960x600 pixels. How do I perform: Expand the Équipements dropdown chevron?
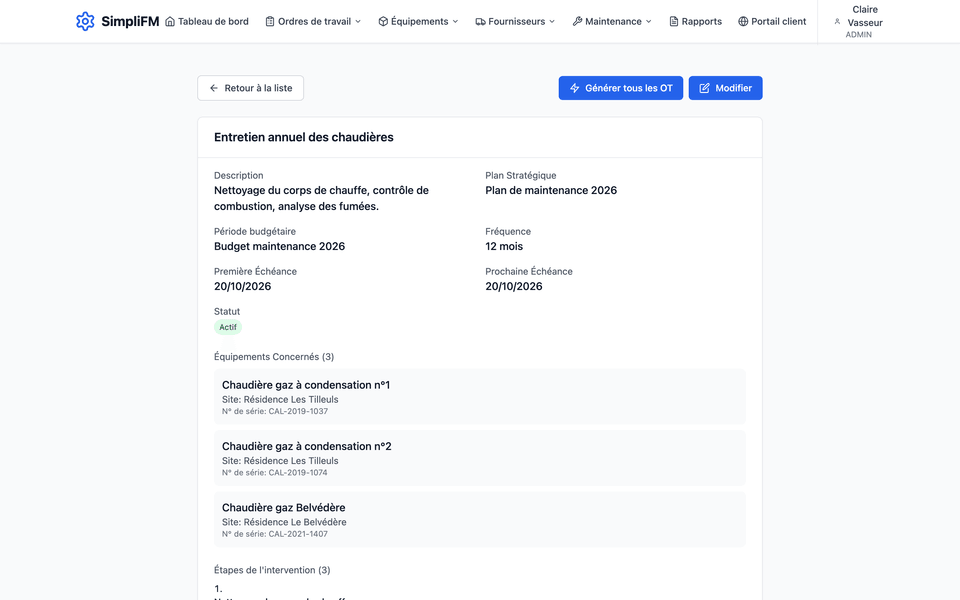(456, 21)
